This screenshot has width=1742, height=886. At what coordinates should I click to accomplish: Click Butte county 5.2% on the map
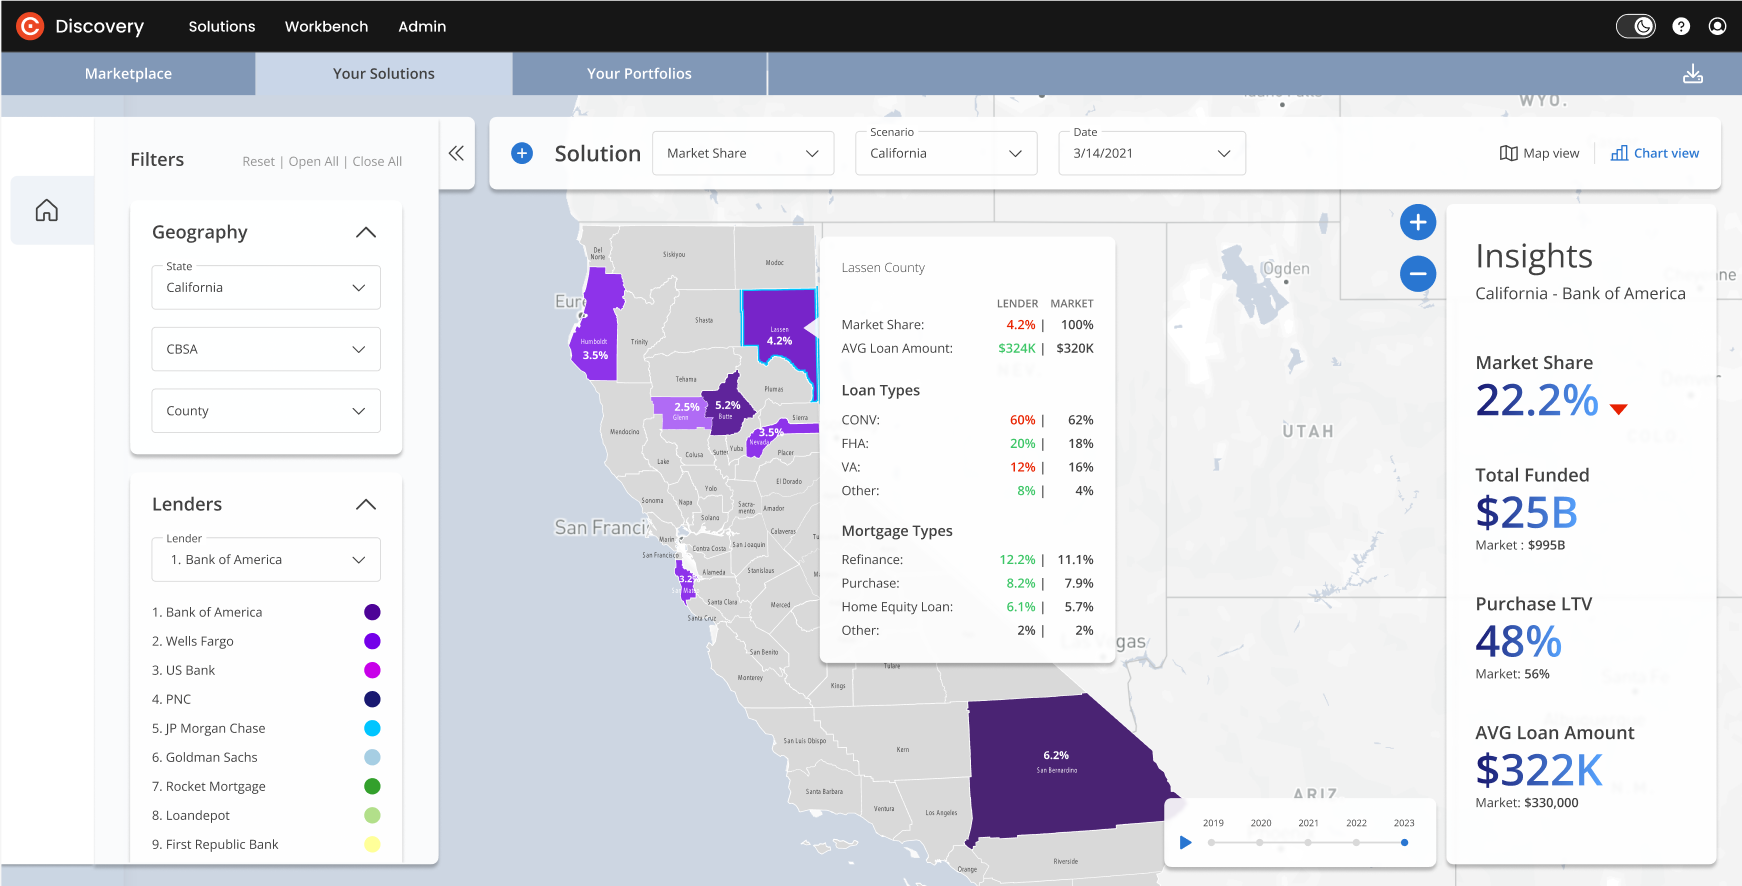(727, 406)
